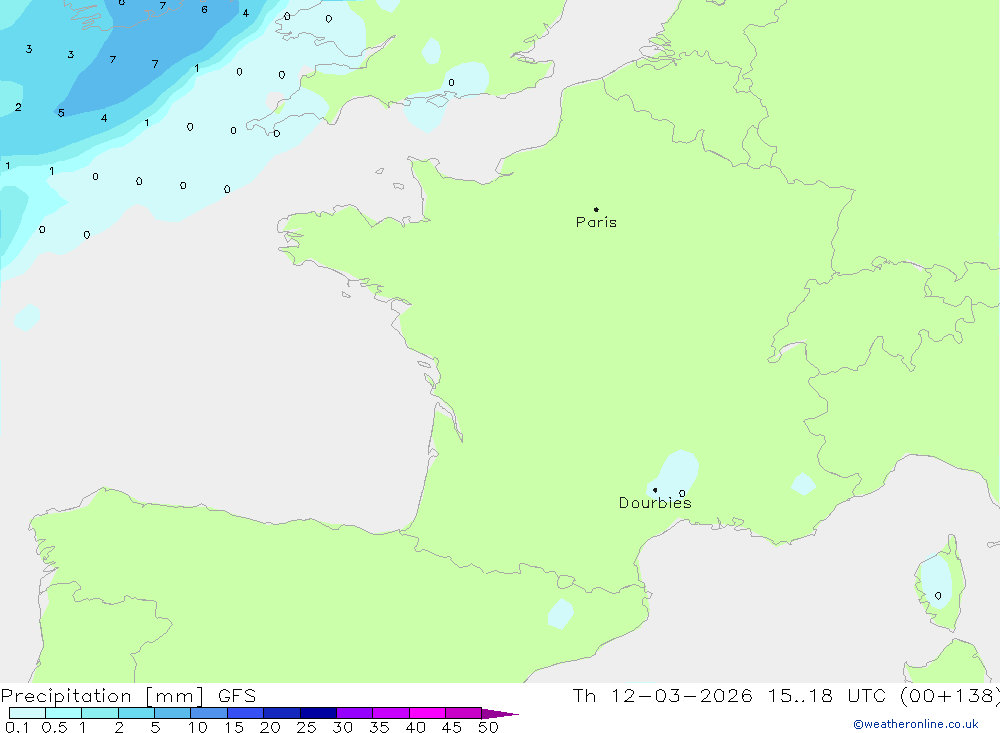1000x733 pixels.
Task: Click the 10 mm blue legend swatch
Action: [209, 713]
